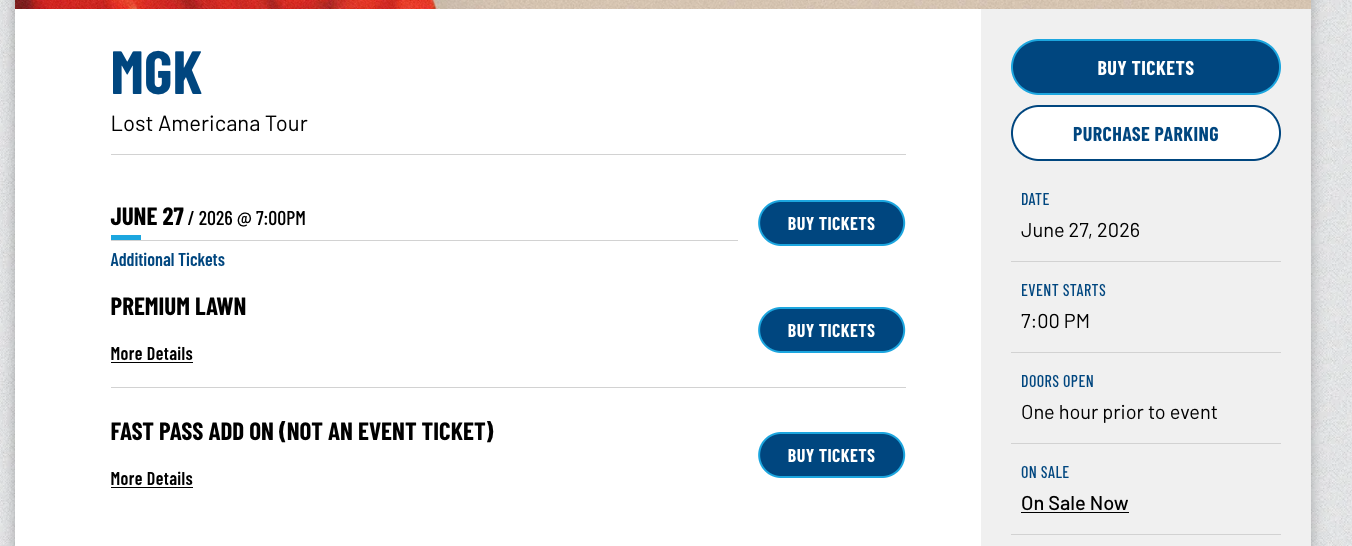Click the One hour prior to event text

[1119, 412]
